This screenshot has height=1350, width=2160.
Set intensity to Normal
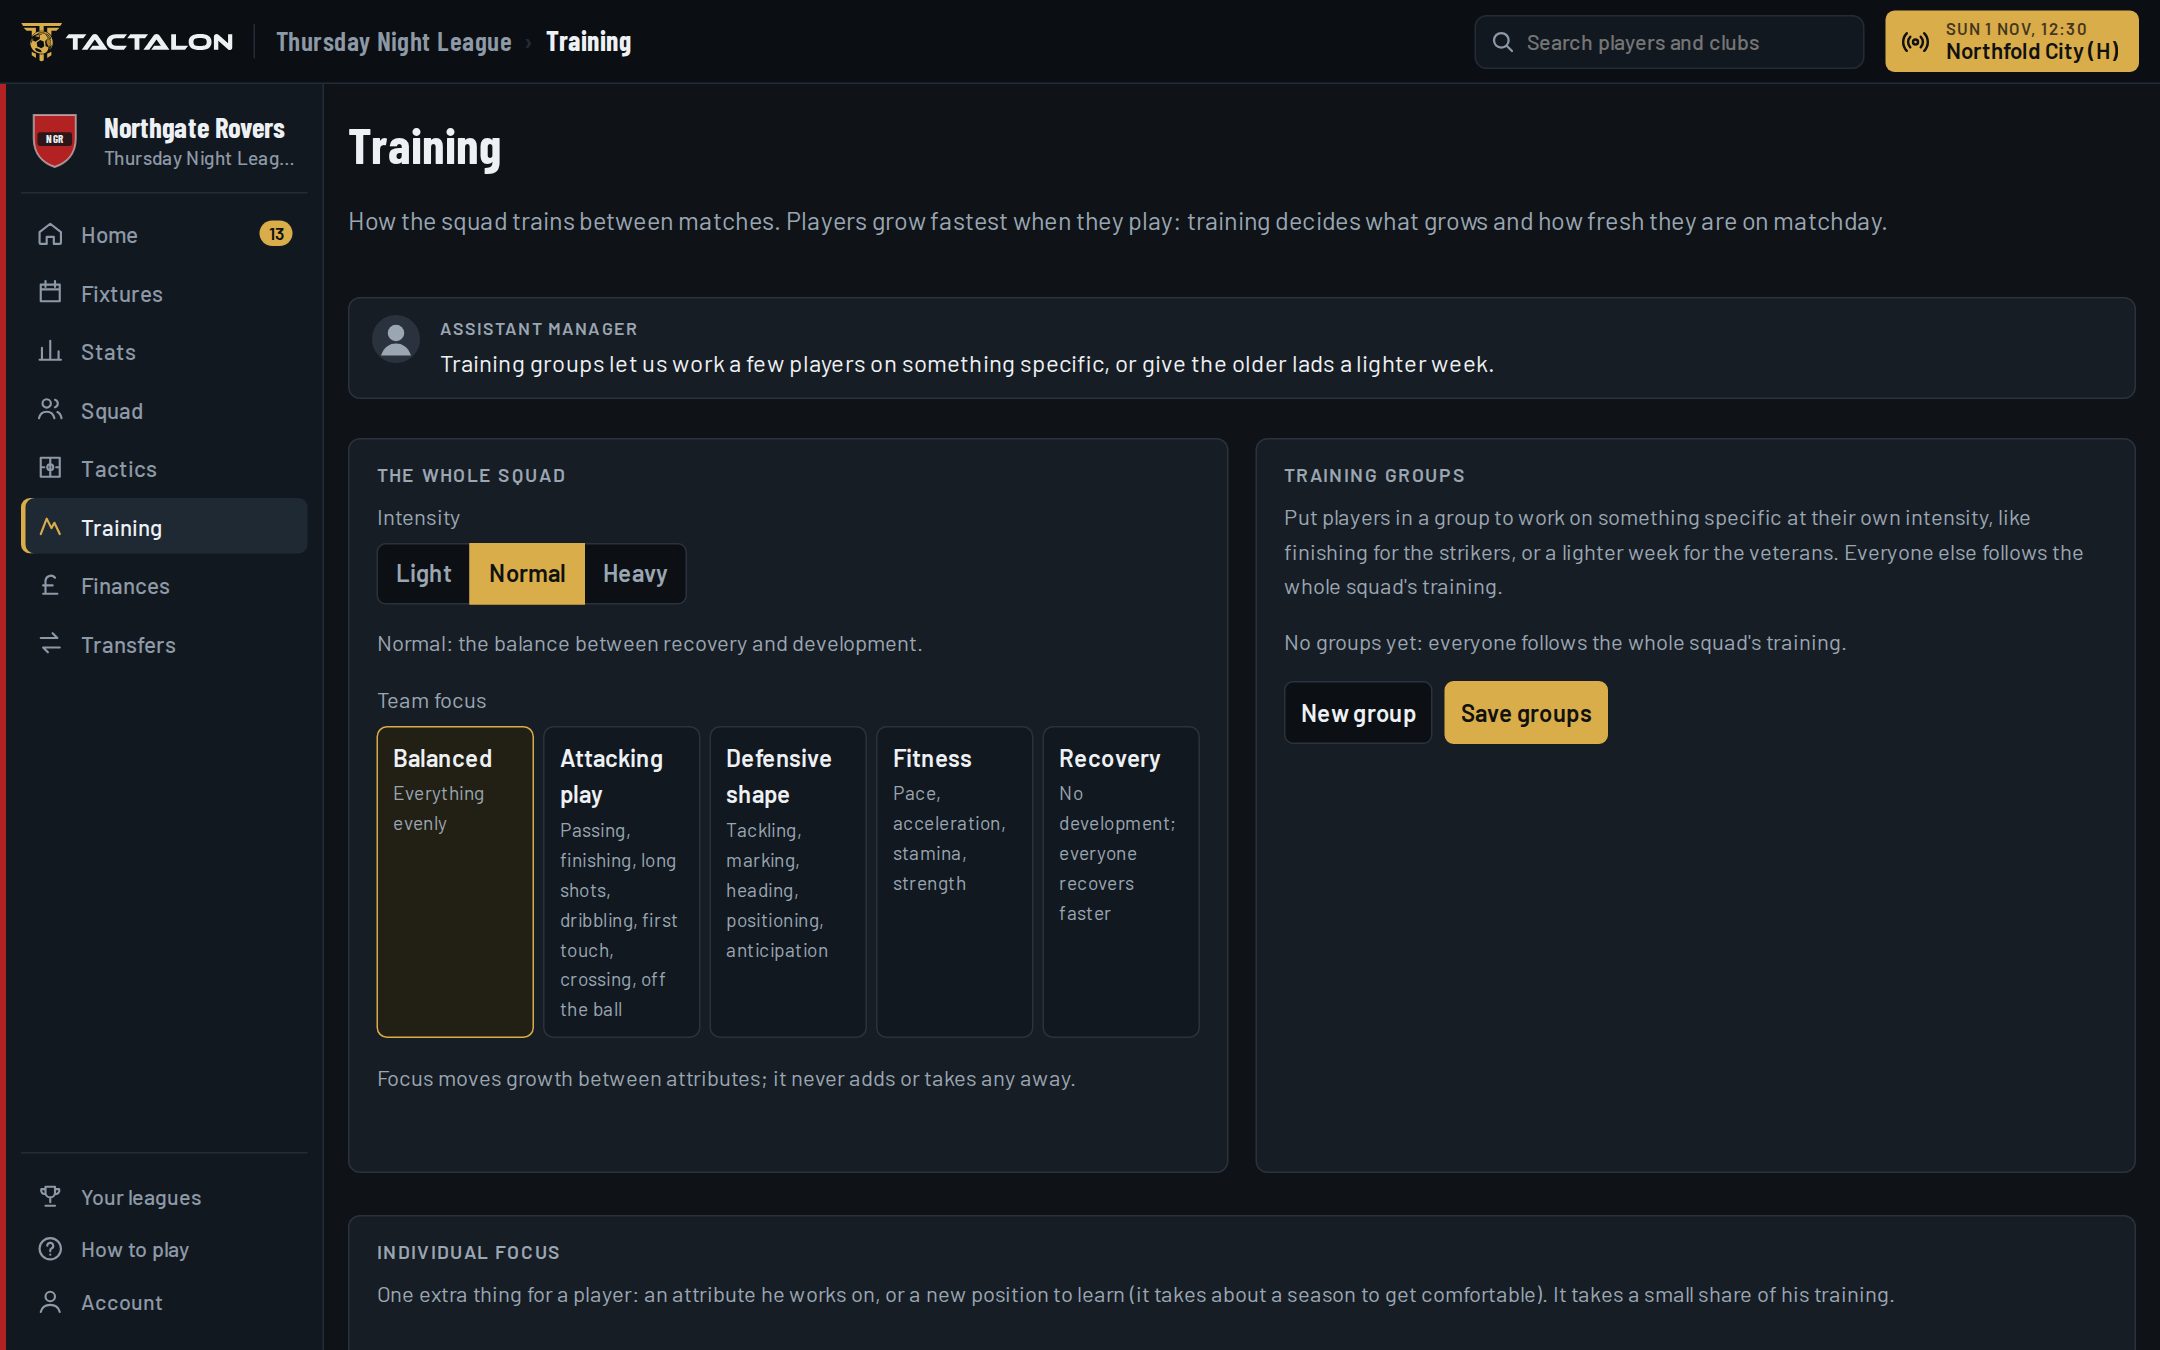[527, 574]
